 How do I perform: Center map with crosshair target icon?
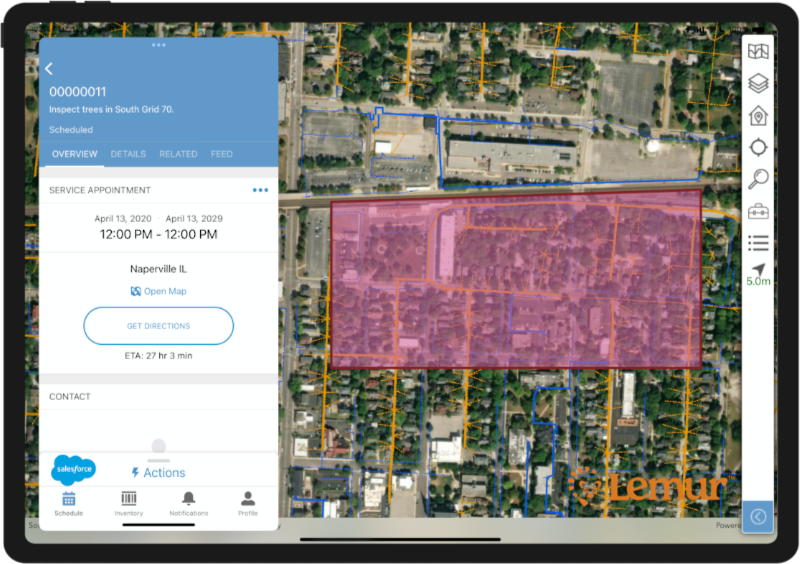click(758, 147)
